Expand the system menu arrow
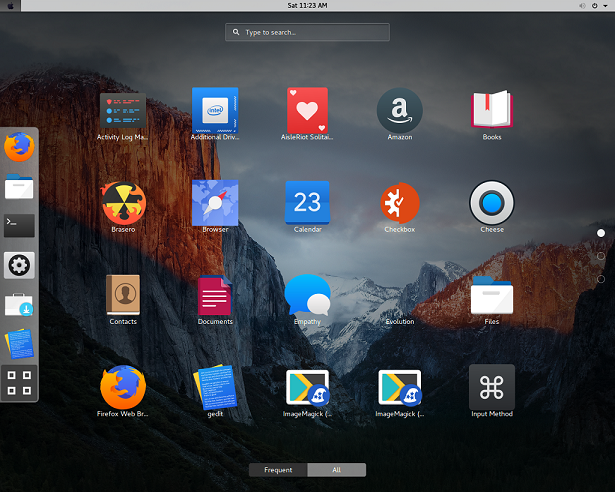 [x=605, y=5]
